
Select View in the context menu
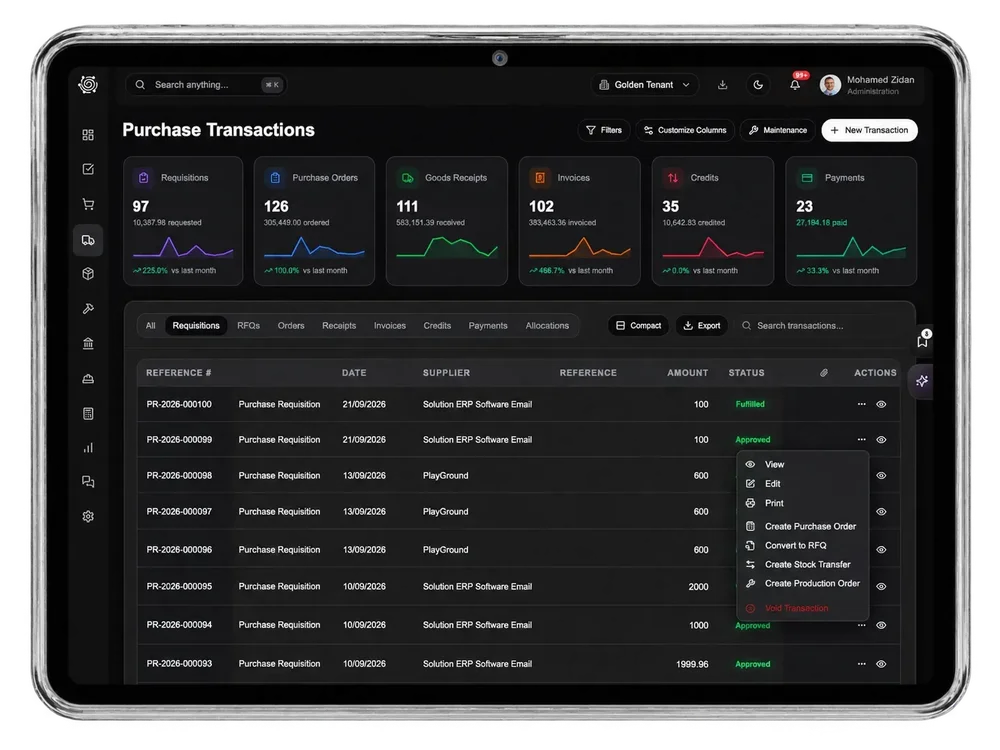(802, 464)
